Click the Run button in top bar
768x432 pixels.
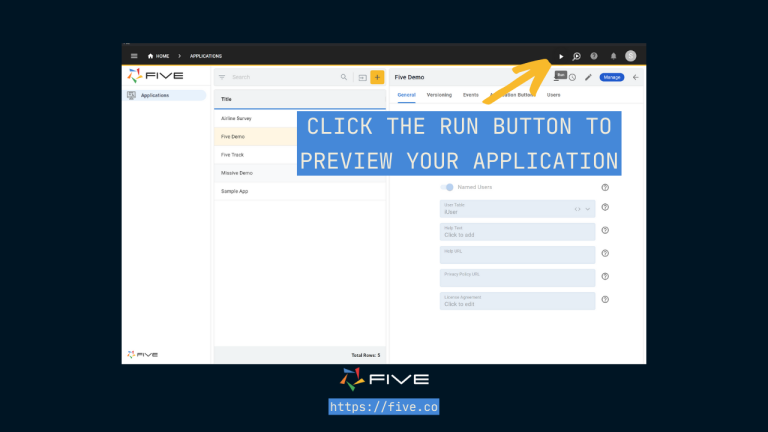[561, 56]
